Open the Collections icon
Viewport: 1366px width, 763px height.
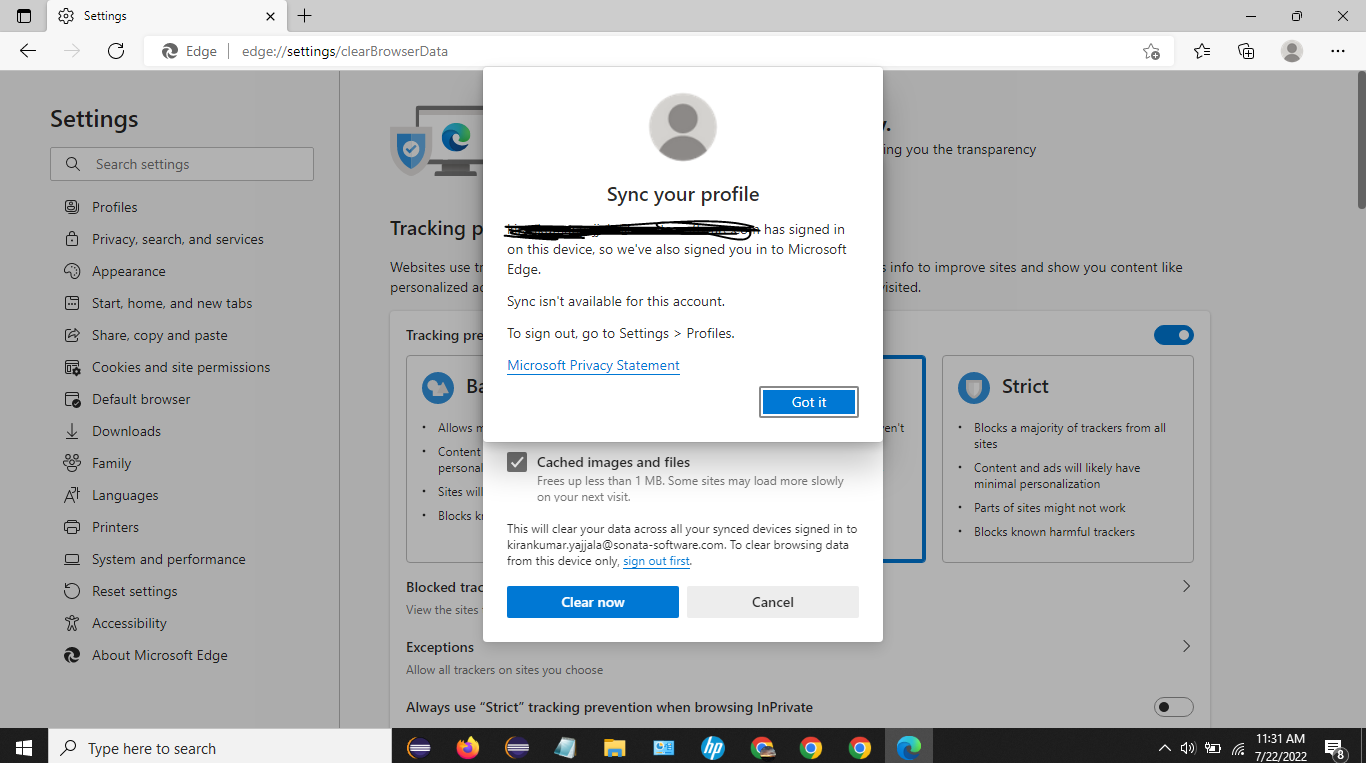coord(1246,51)
